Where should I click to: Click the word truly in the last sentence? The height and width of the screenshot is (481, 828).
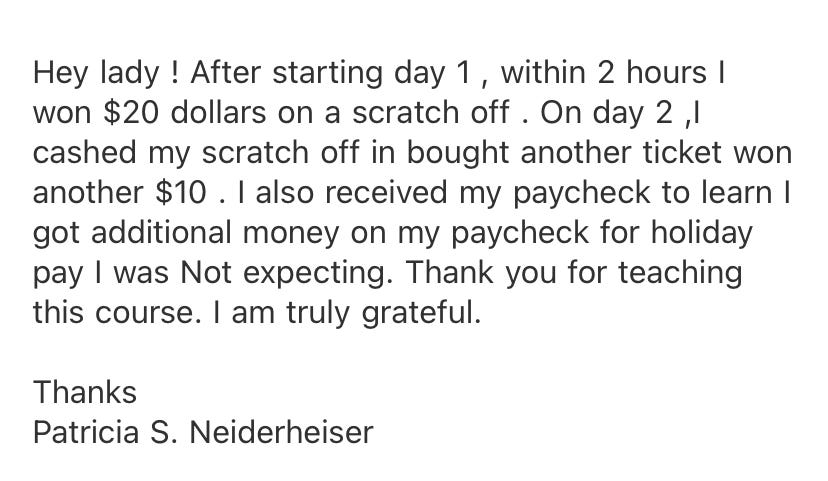tap(318, 314)
